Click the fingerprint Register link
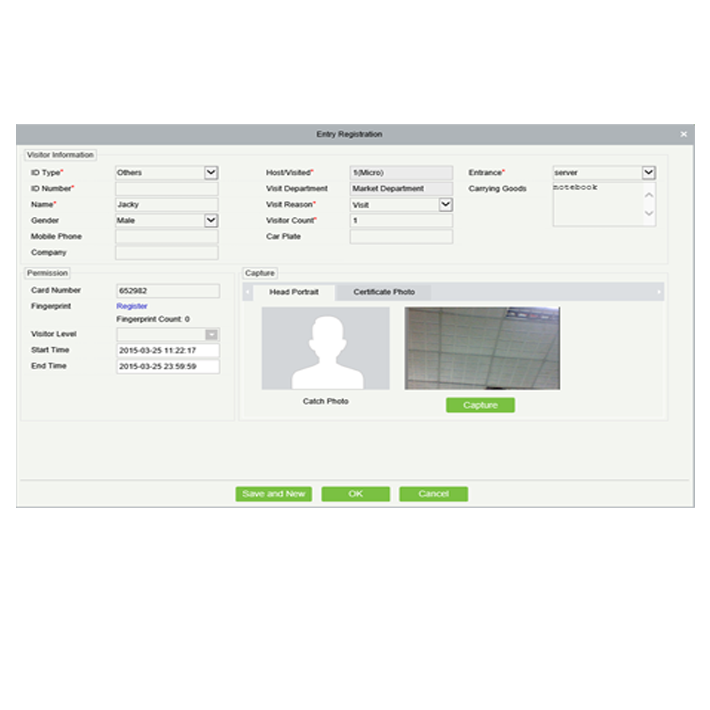Viewport: 710px width, 710px height. click(x=132, y=306)
